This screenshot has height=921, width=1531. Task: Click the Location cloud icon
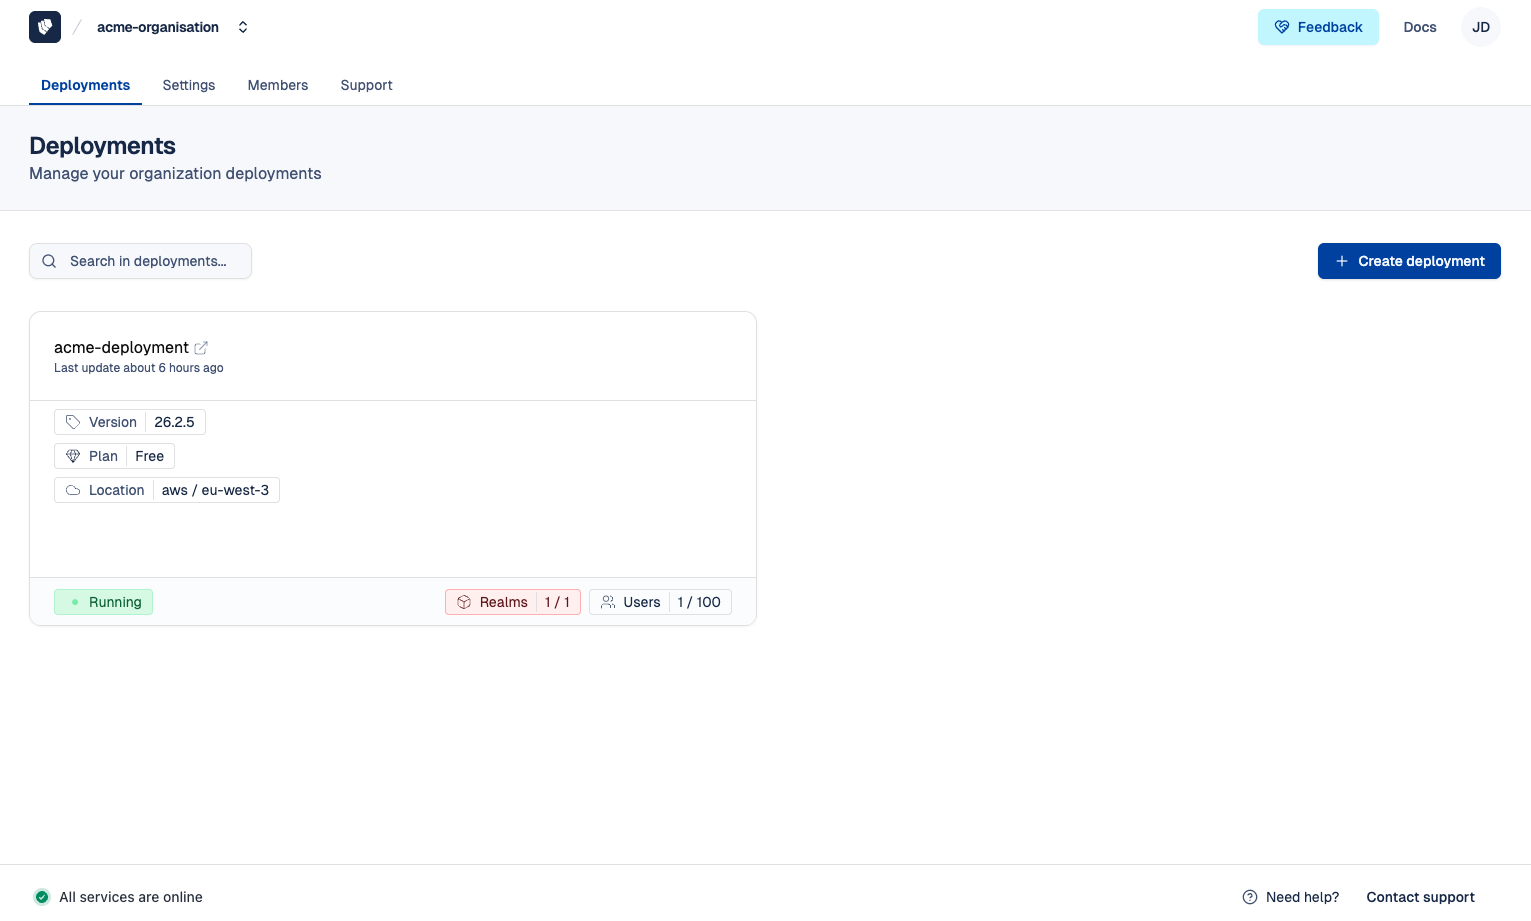pos(73,490)
